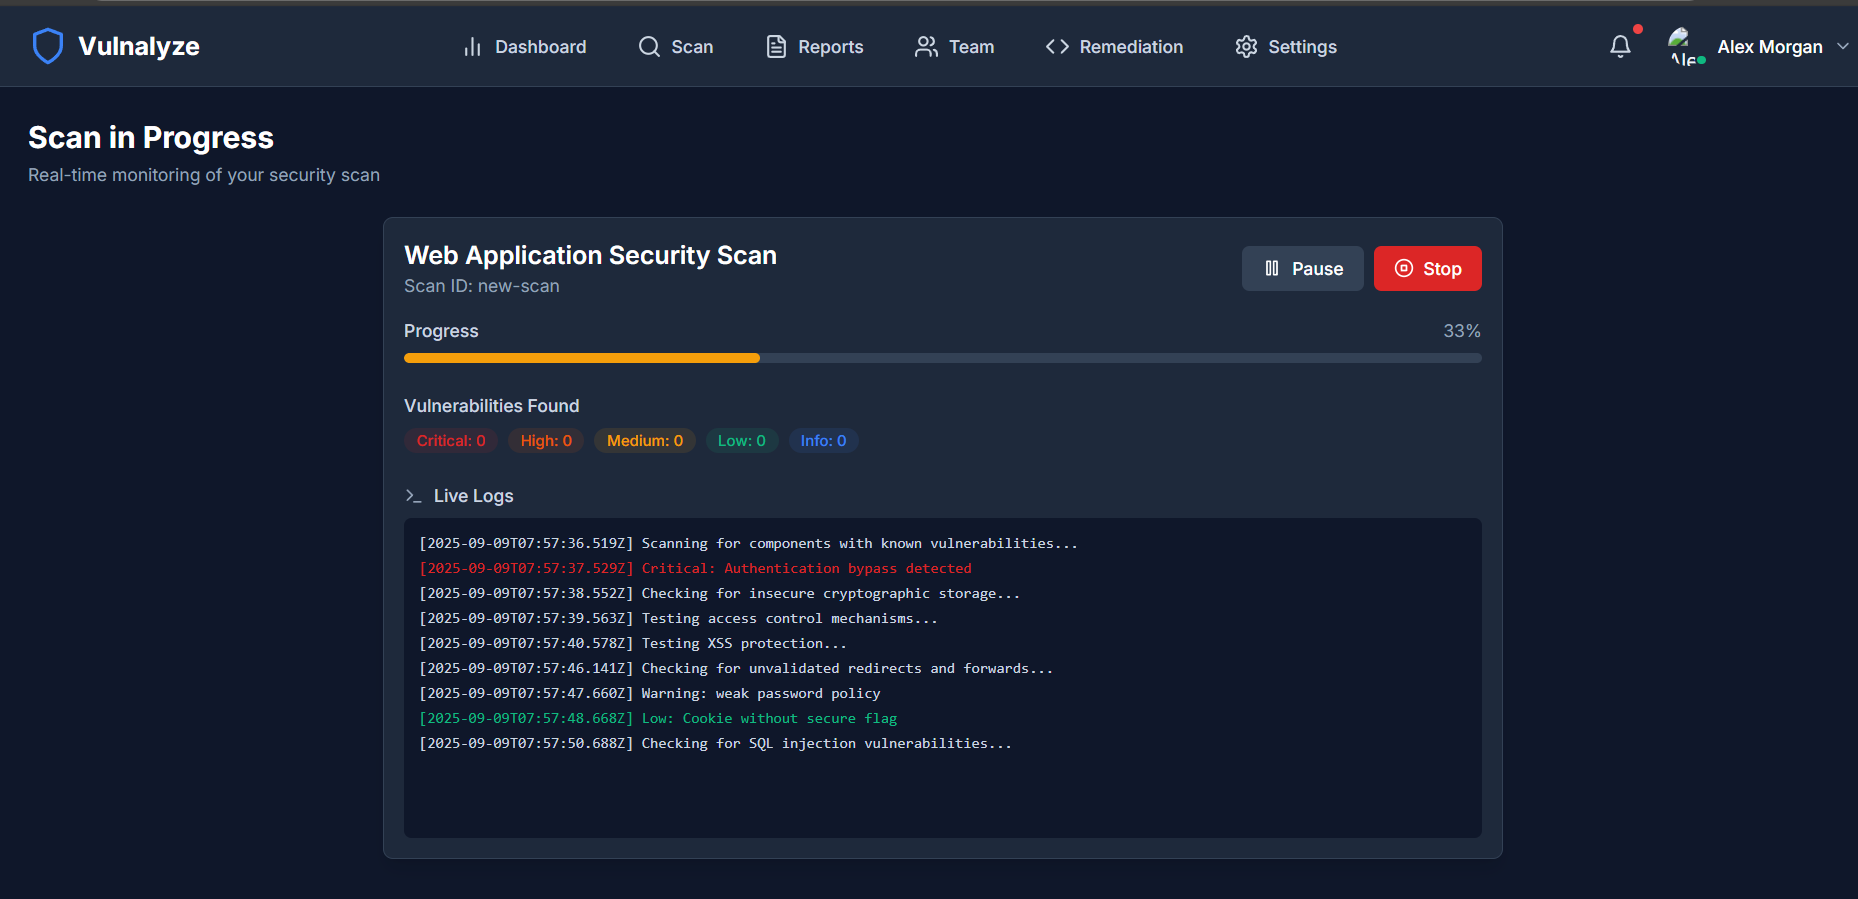Click the Team people icon
1858x899 pixels.
click(x=926, y=47)
